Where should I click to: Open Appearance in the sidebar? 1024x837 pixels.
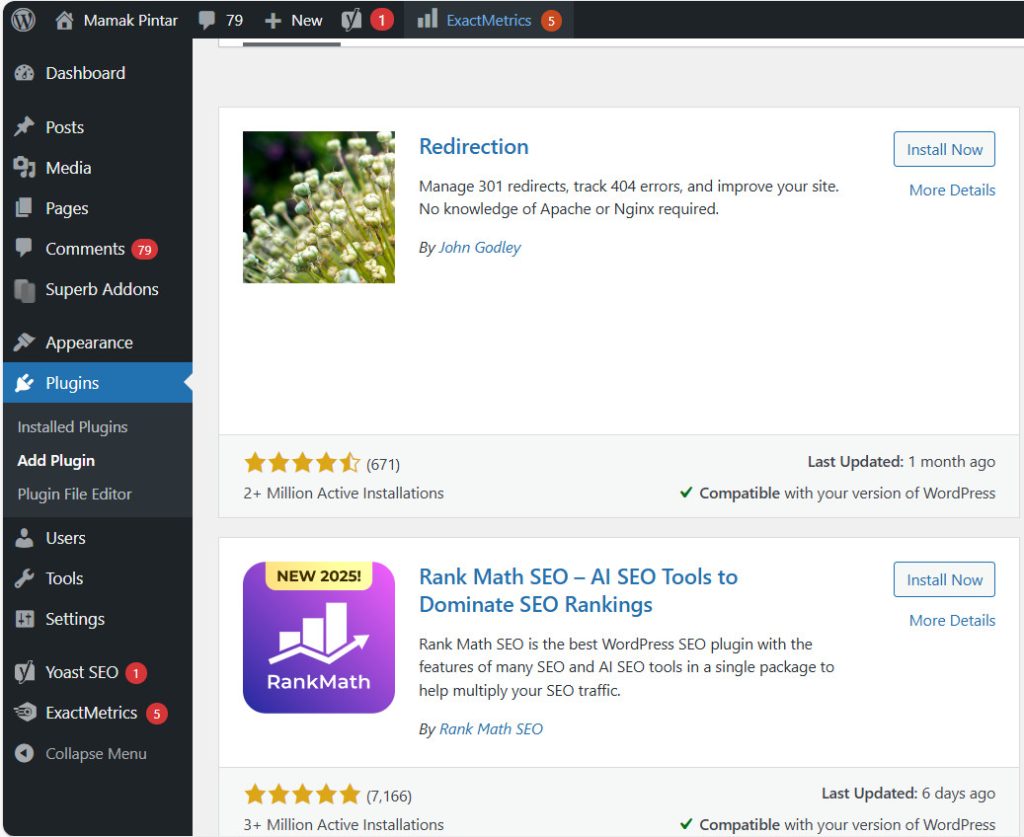[89, 343]
